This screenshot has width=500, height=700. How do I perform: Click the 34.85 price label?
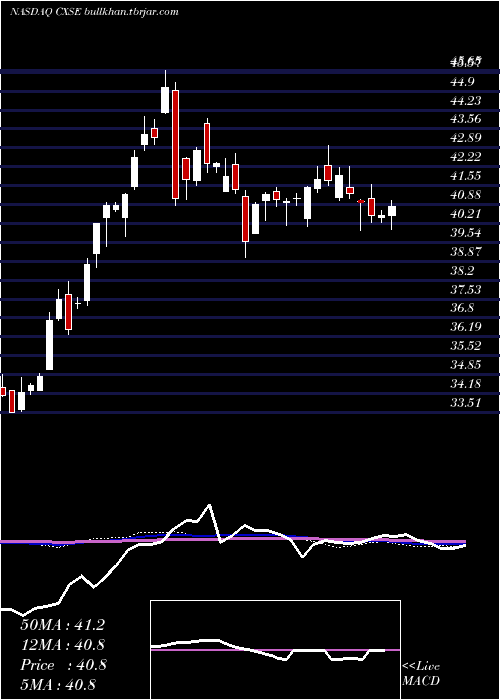pos(466,365)
